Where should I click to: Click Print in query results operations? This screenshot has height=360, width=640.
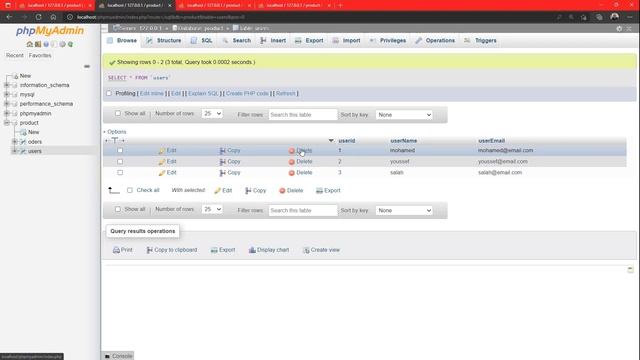click(122, 250)
